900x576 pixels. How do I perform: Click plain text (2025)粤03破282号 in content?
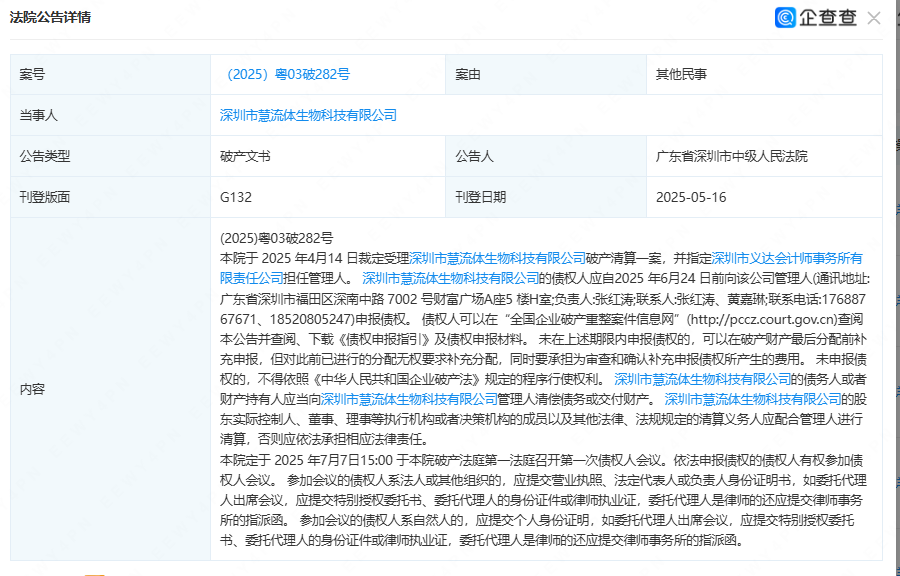[276, 238]
